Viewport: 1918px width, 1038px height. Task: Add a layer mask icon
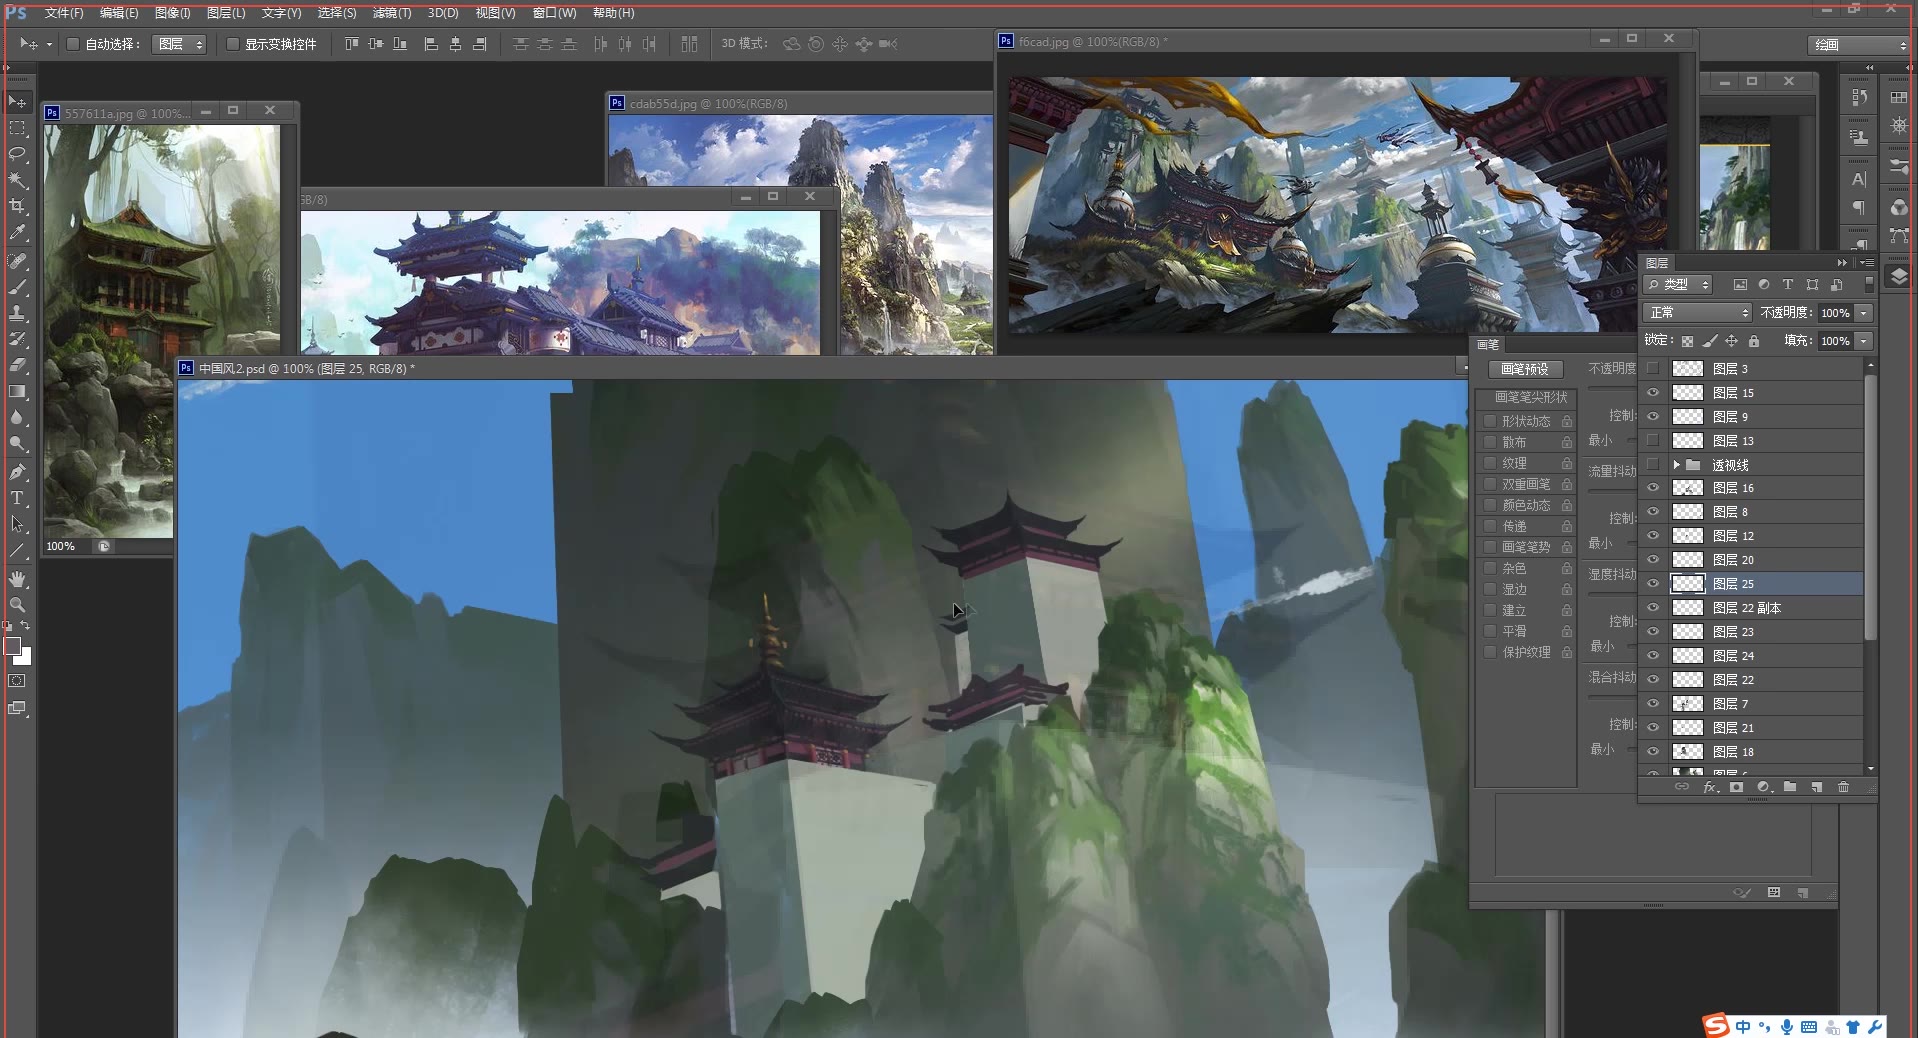[1736, 787]
